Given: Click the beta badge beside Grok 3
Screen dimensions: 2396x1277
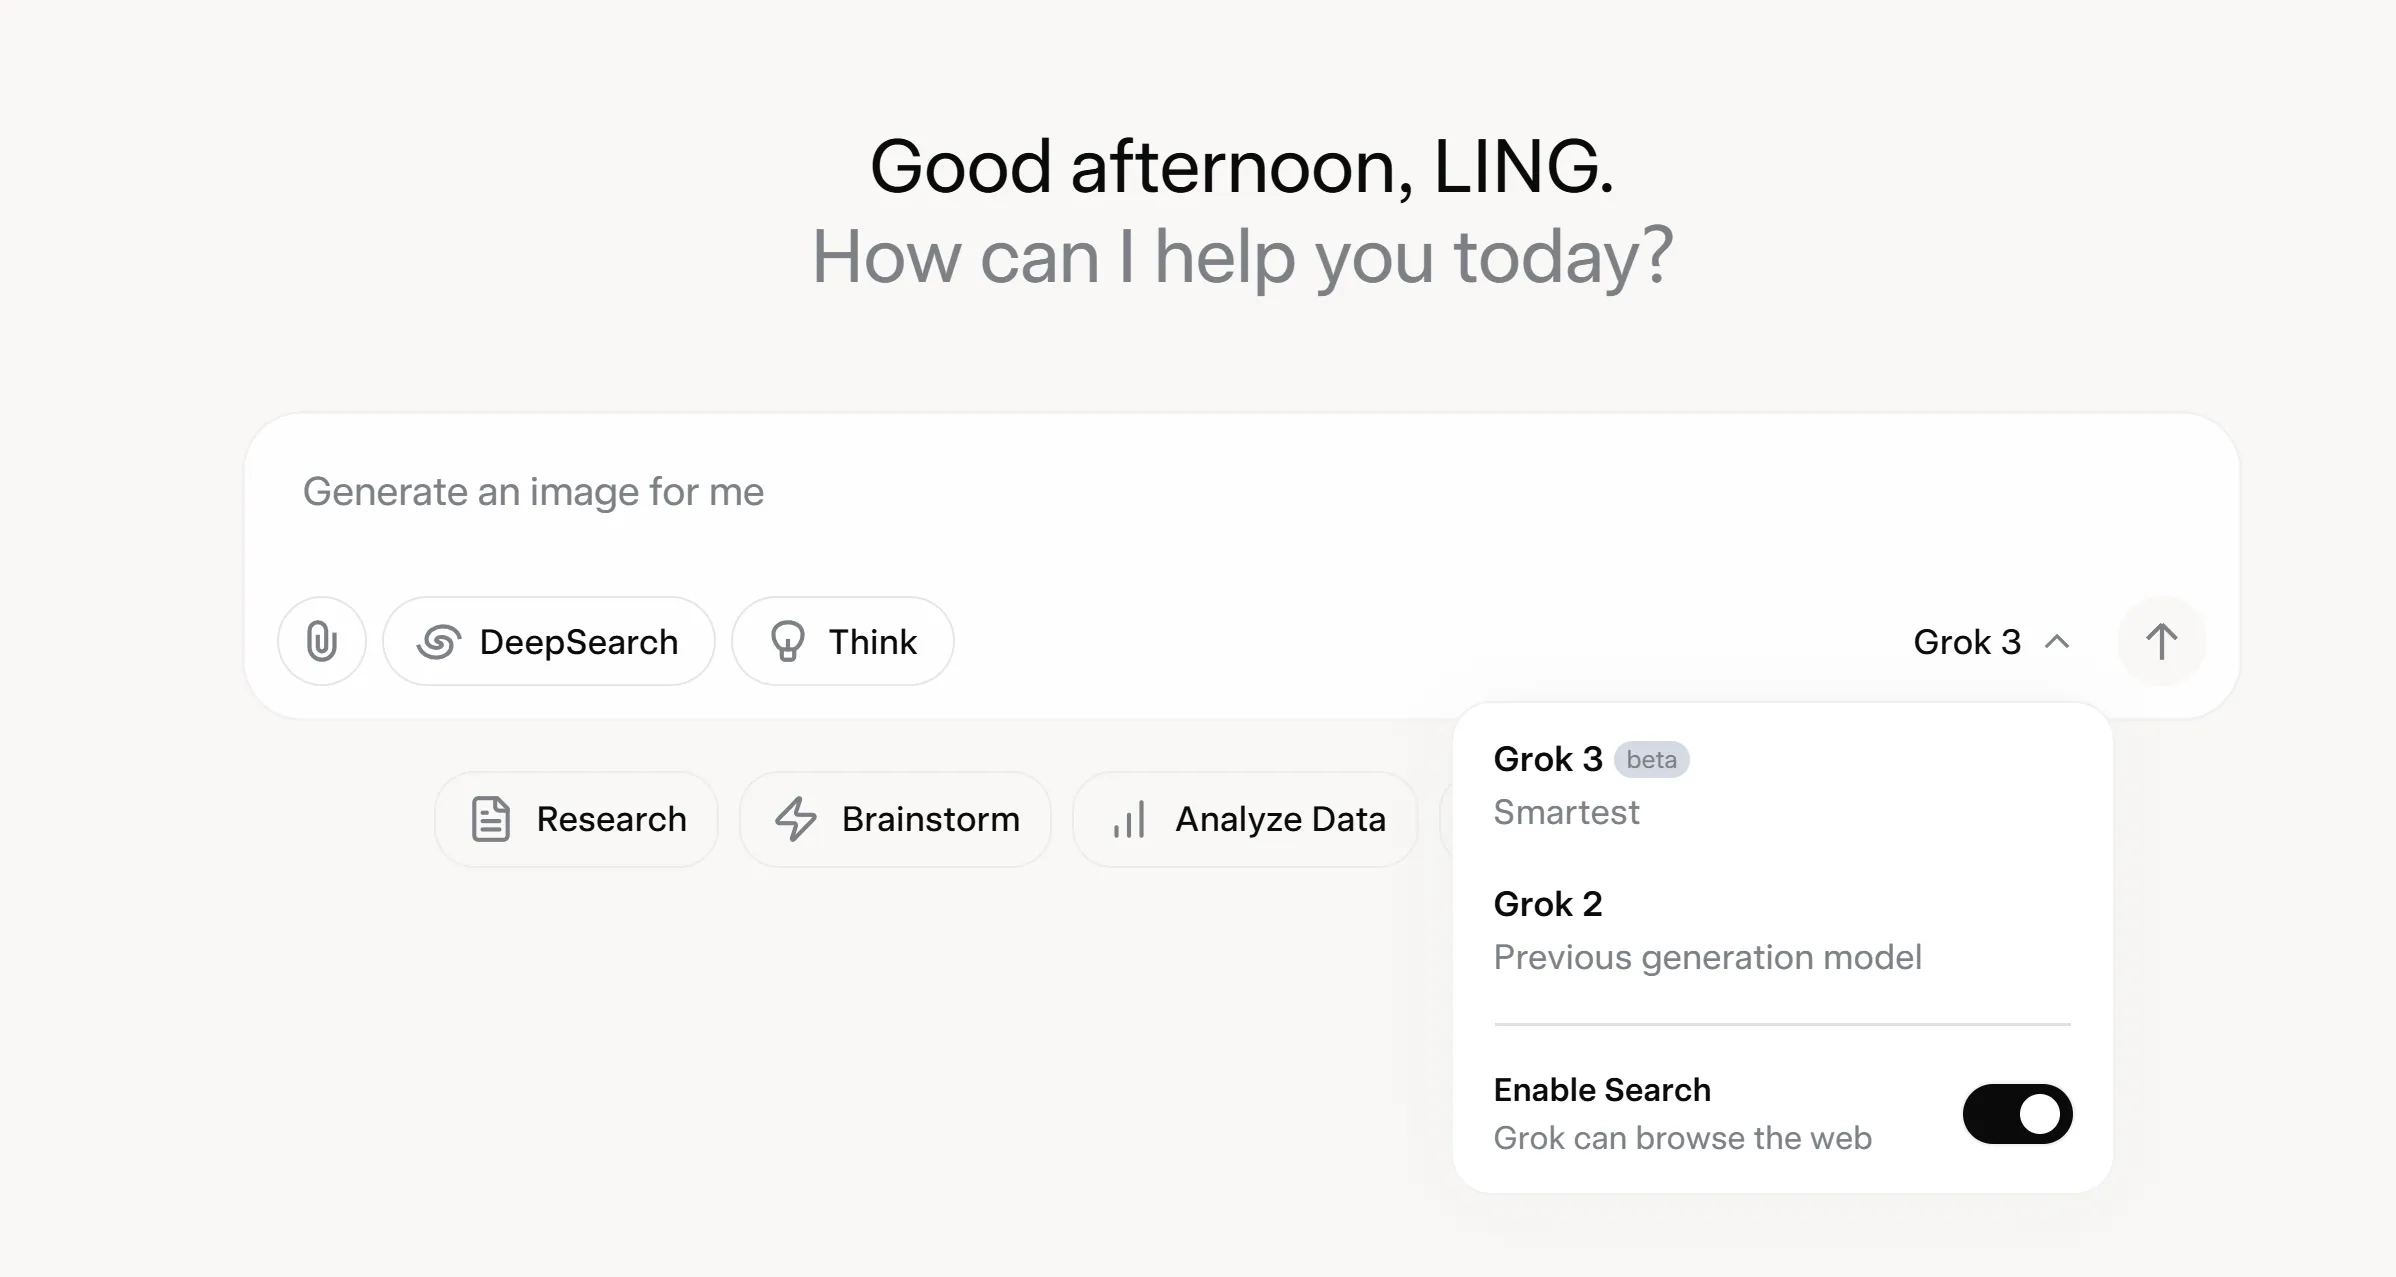Looking at the screenshot, I should [1651, 760].
